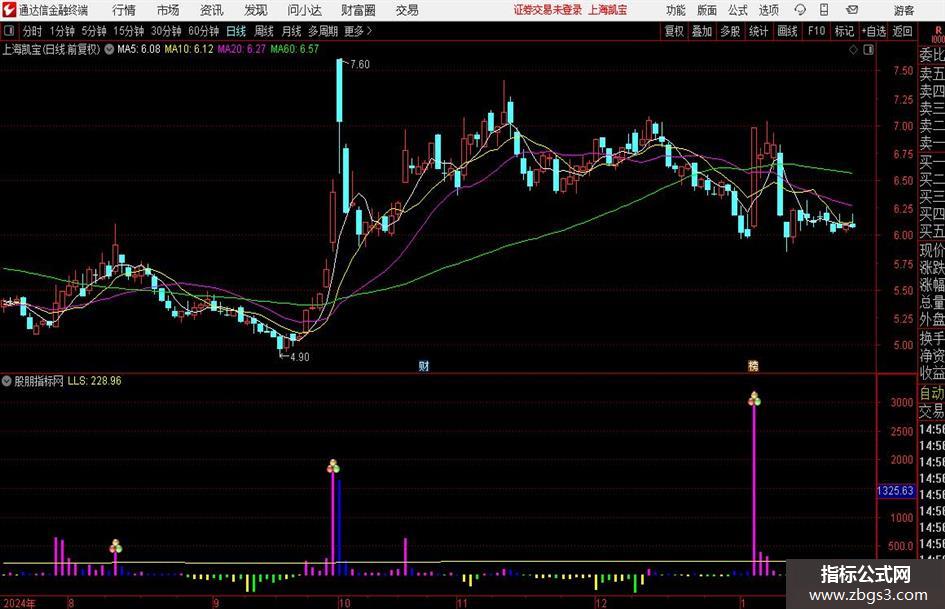Toggle the right info panel icon in chart header

click(868, 49)
